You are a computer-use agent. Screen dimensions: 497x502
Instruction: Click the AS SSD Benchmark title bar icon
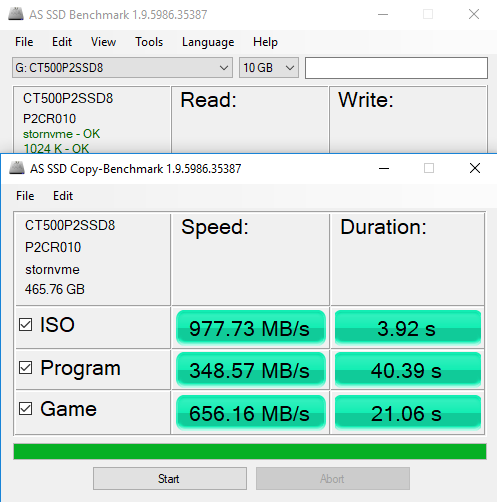click(x=16, y=14)
